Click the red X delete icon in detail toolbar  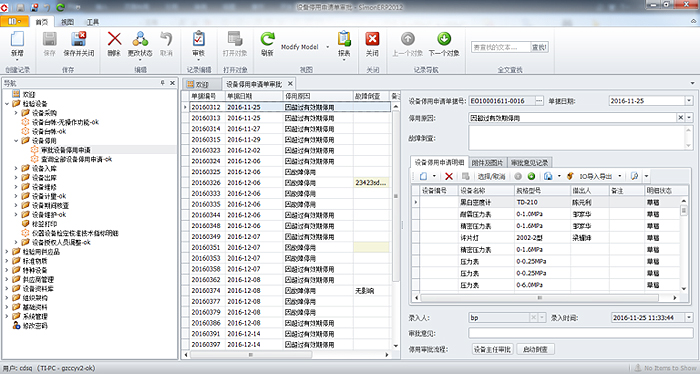[449, 176]
